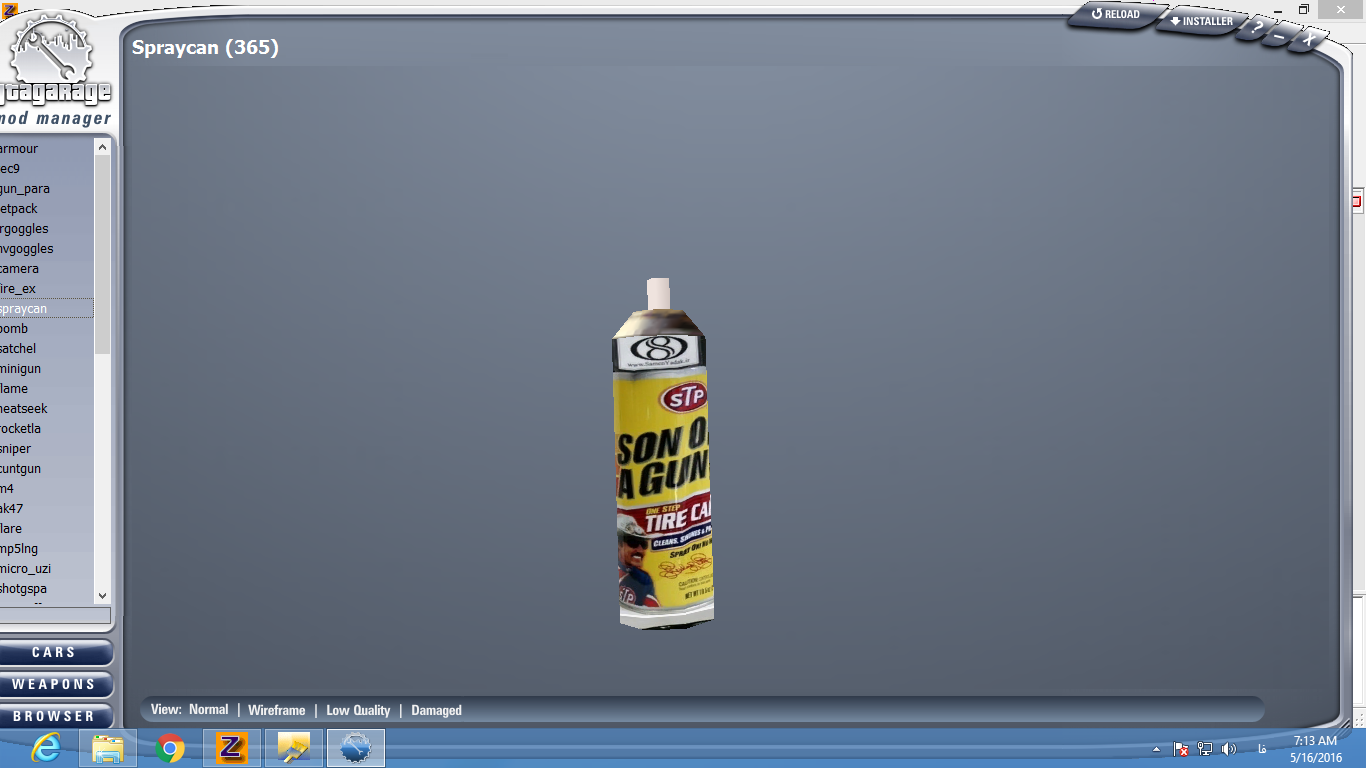Set view mode to Damaged
1366x768 pixels.
(436, 710)
